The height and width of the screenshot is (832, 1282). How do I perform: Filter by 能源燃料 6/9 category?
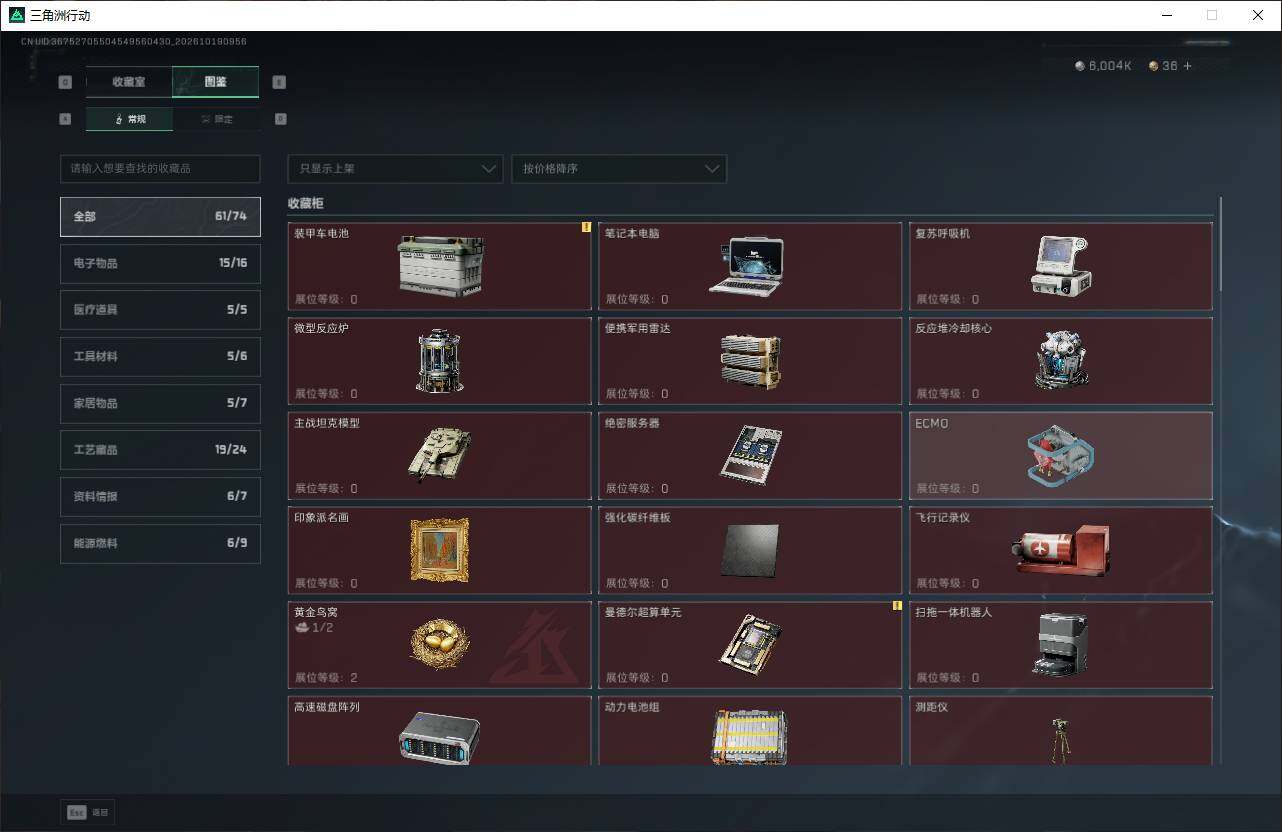[160, 543]
